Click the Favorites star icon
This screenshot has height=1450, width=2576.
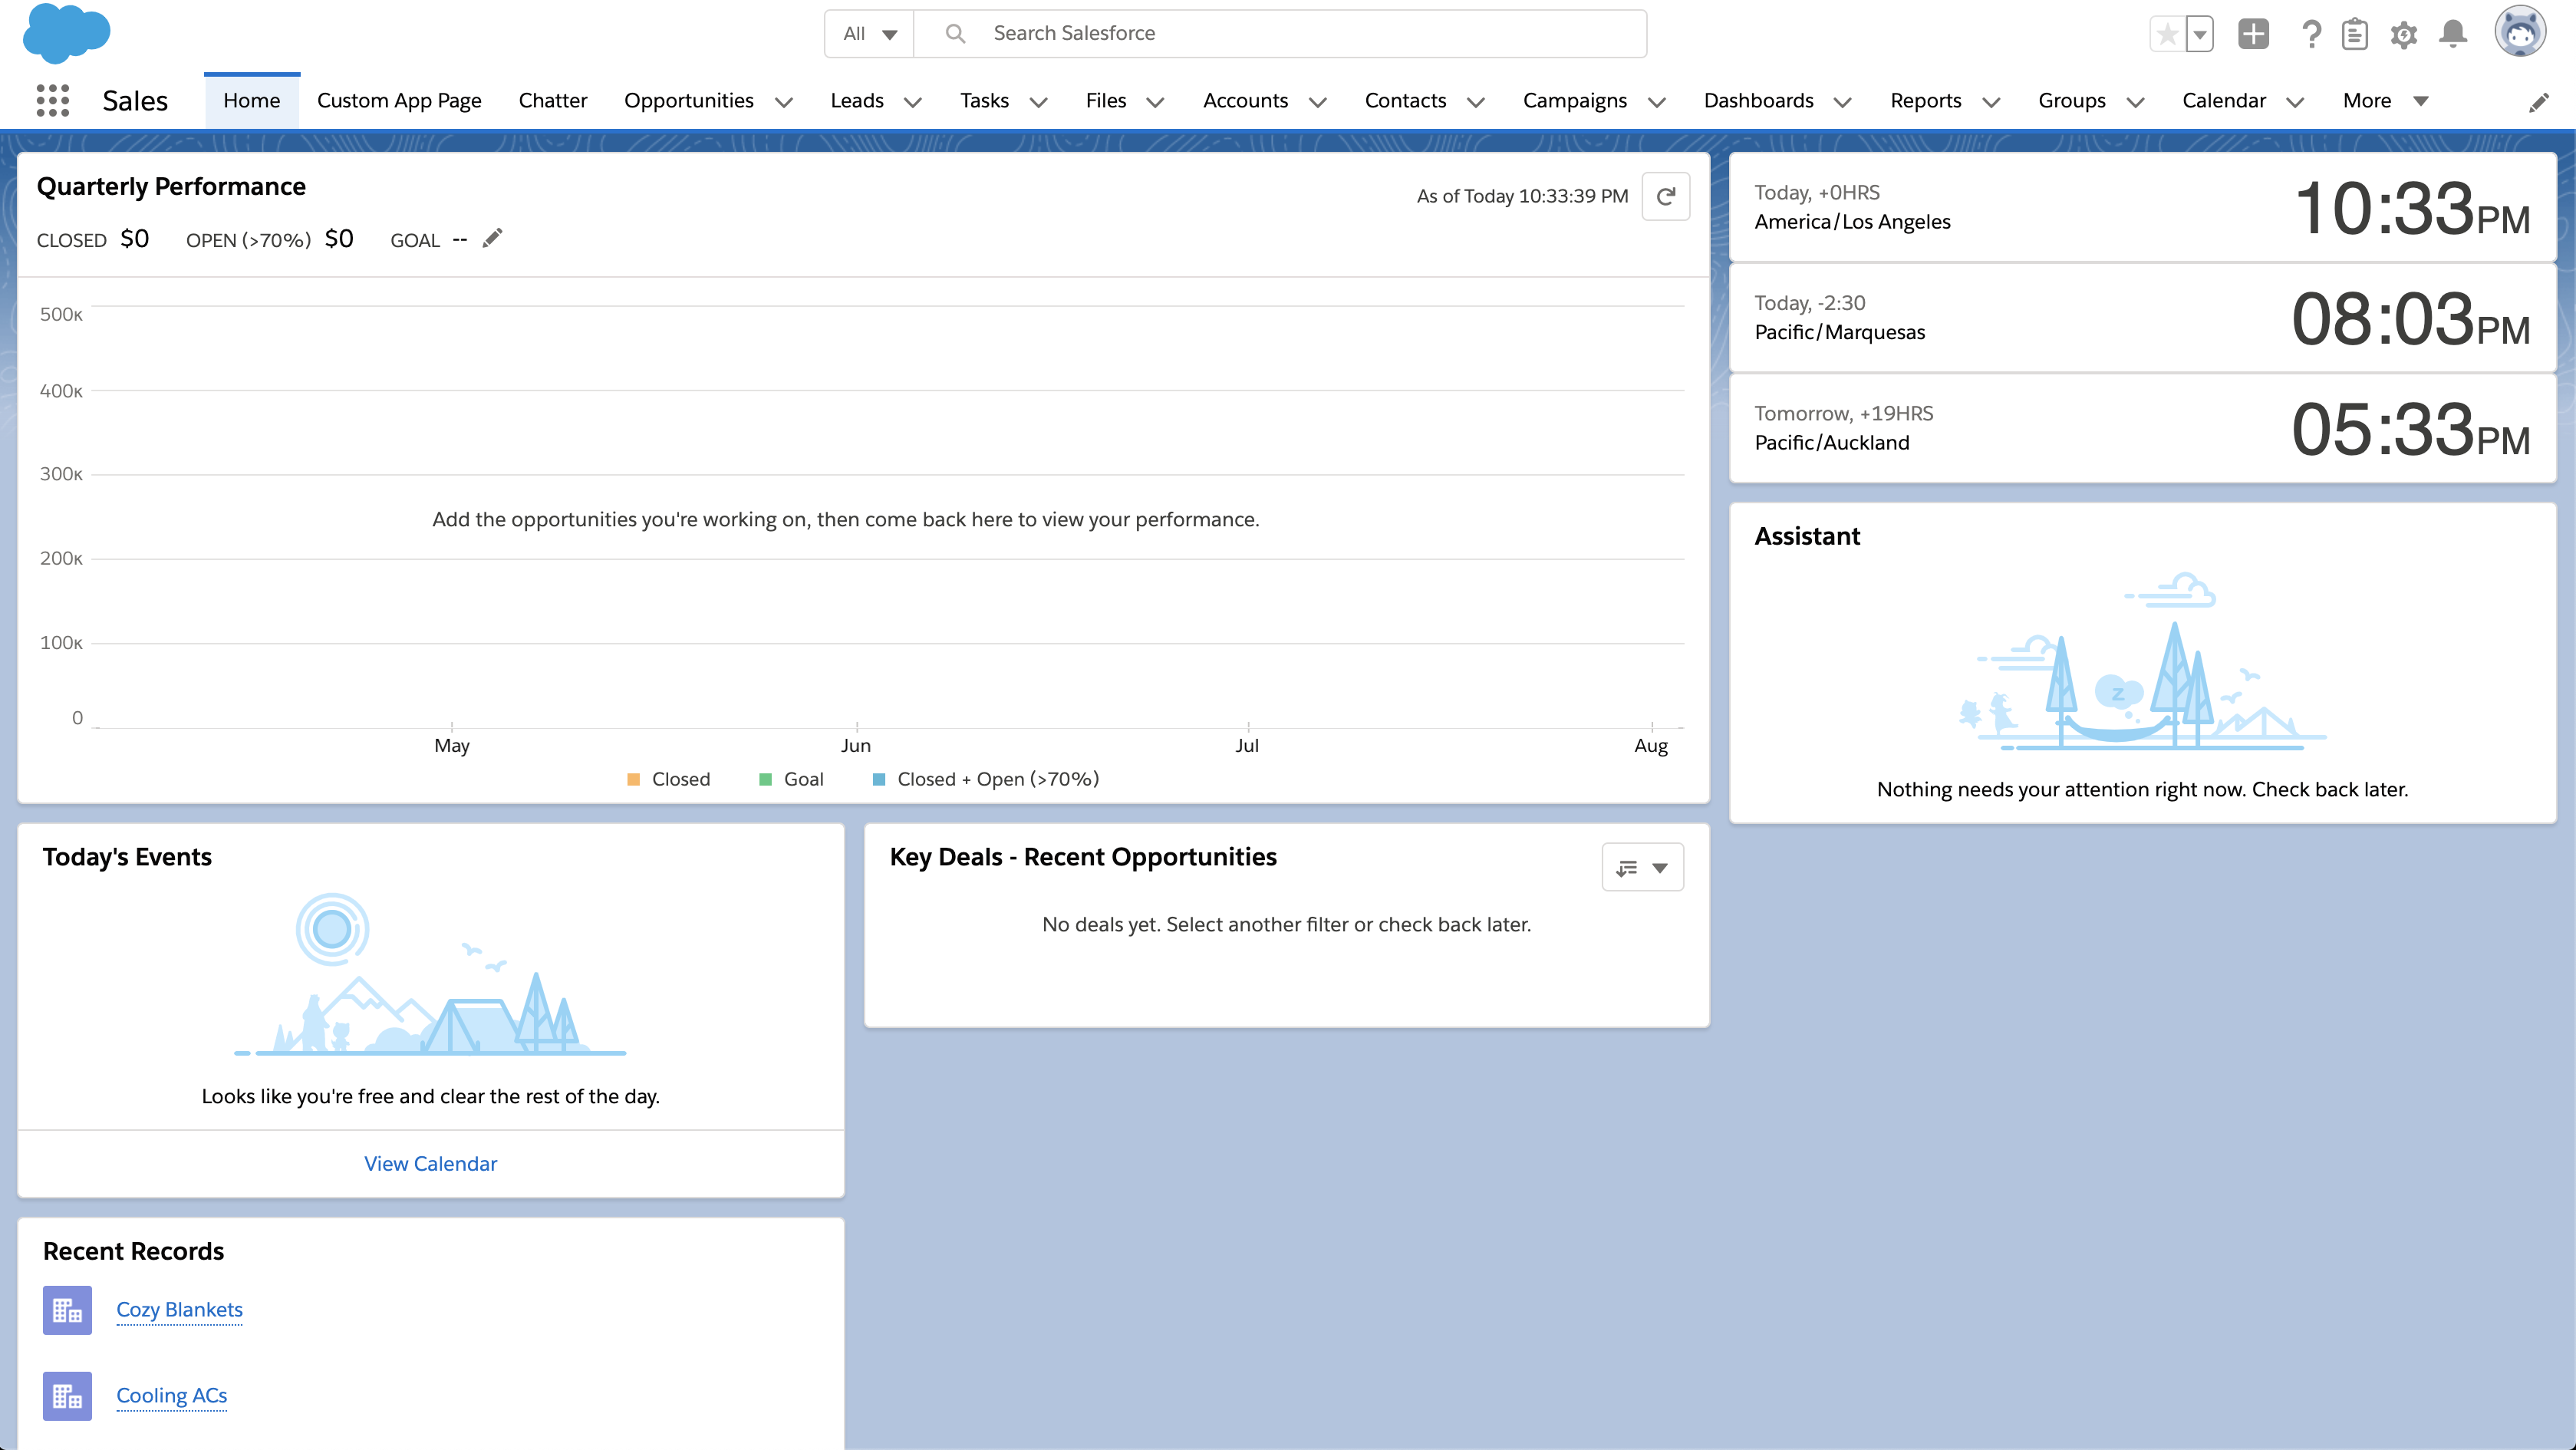(2166, 34)
